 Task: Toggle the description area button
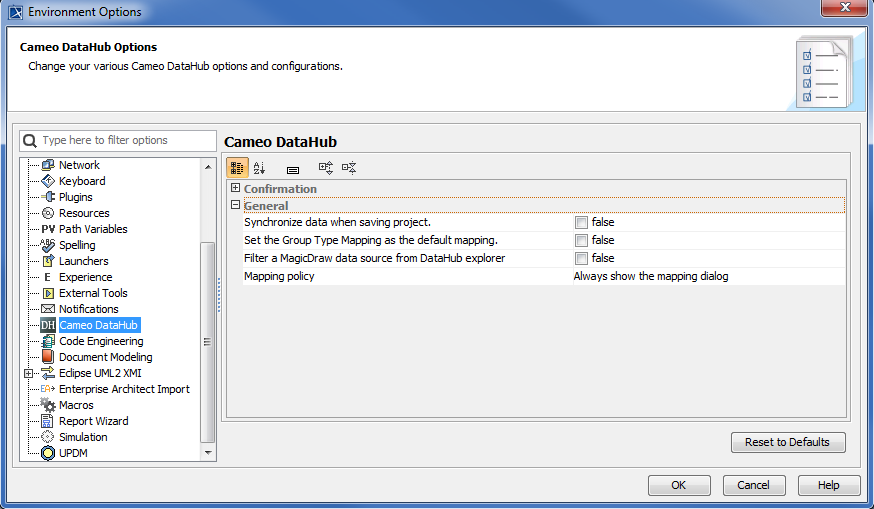pyautogui.click(x=293, y=169)
